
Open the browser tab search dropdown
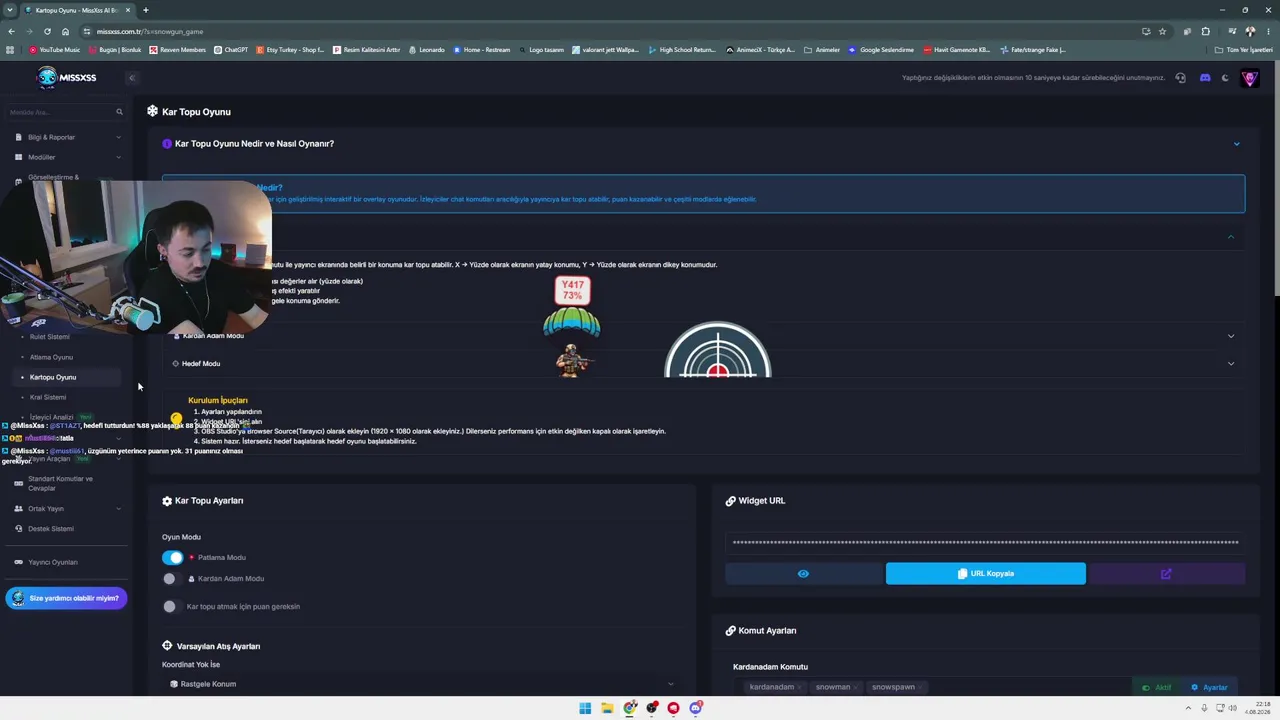[x=10, y=10]
